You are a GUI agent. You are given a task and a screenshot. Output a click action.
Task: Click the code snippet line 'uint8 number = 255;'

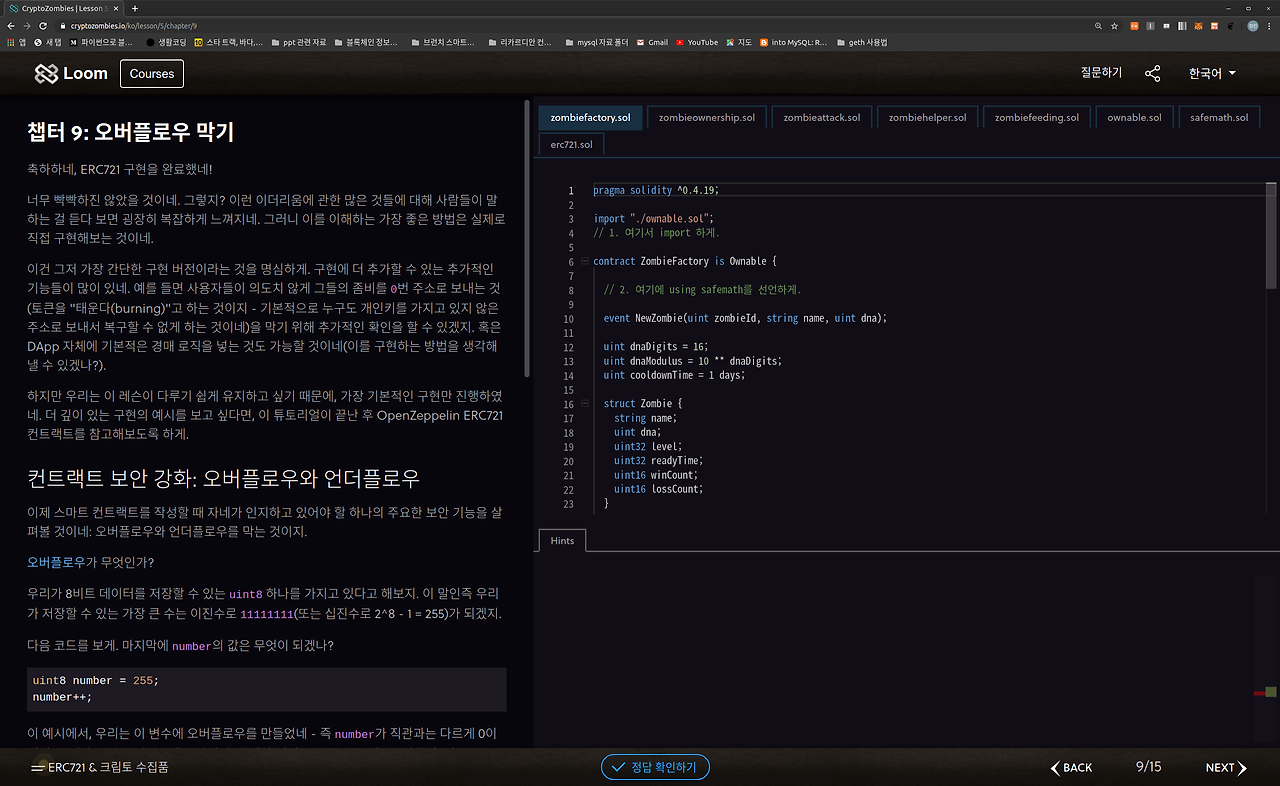pos(96,681)
